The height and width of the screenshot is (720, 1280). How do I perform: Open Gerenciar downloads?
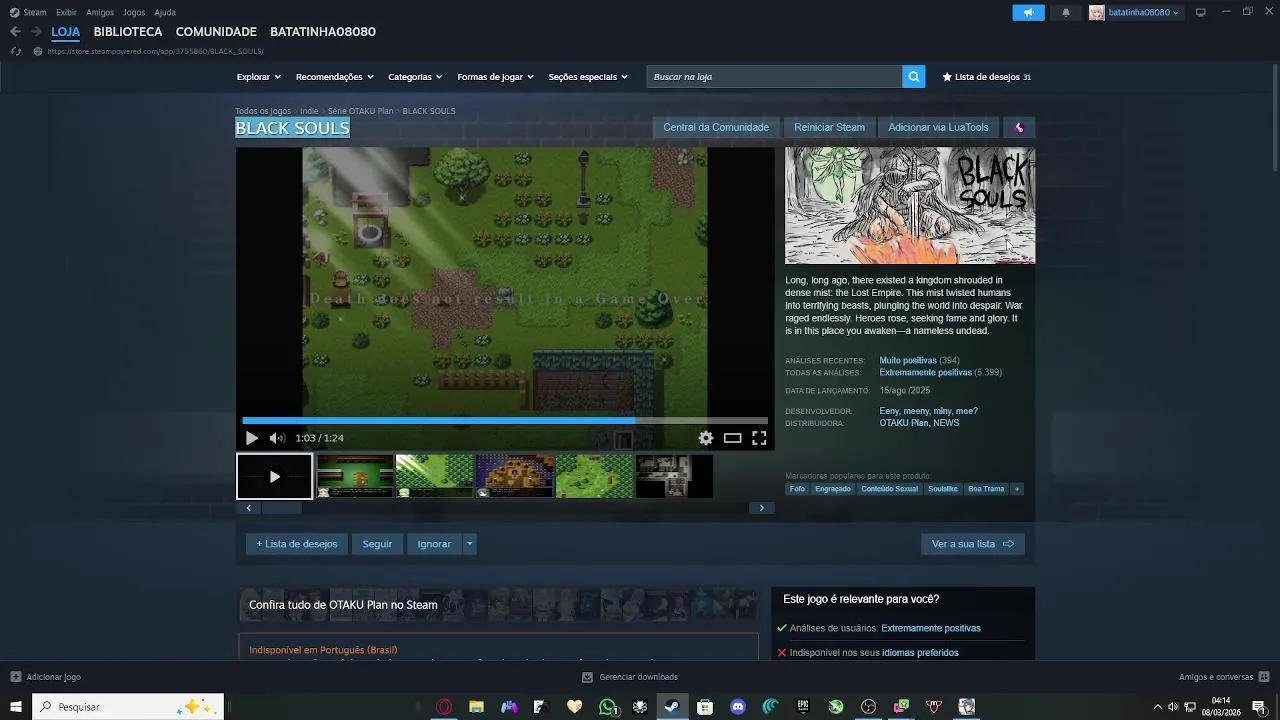coord(630,677)
